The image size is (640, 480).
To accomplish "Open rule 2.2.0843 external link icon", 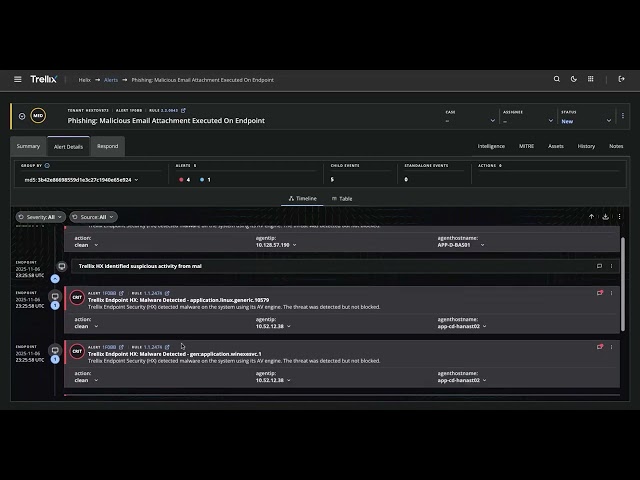I will click(183, 110).
